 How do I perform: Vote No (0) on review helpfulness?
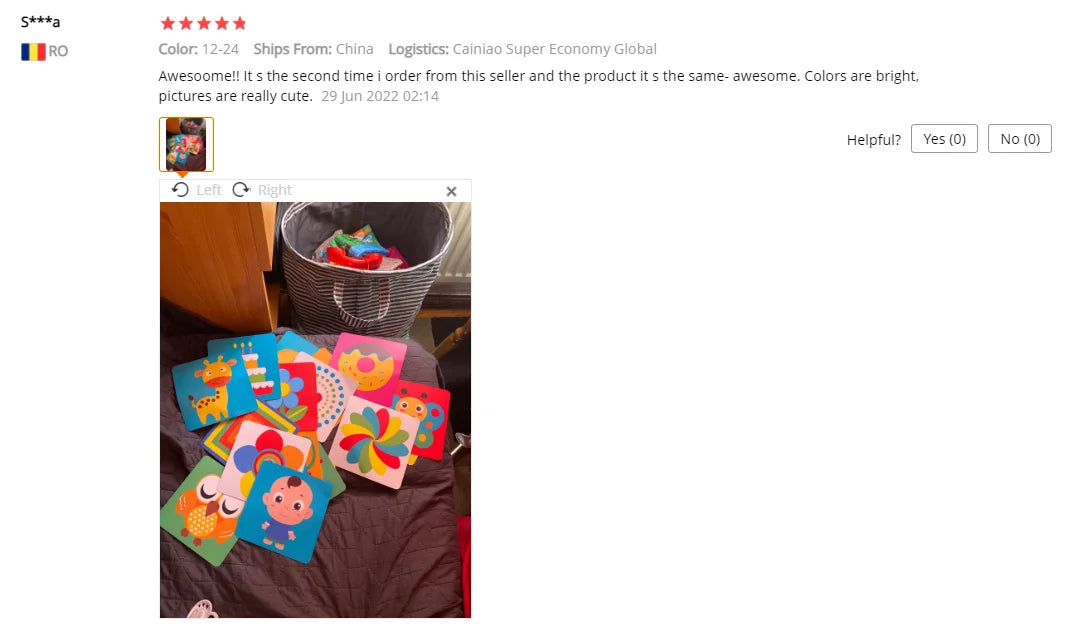click(x=1020, y=138)
